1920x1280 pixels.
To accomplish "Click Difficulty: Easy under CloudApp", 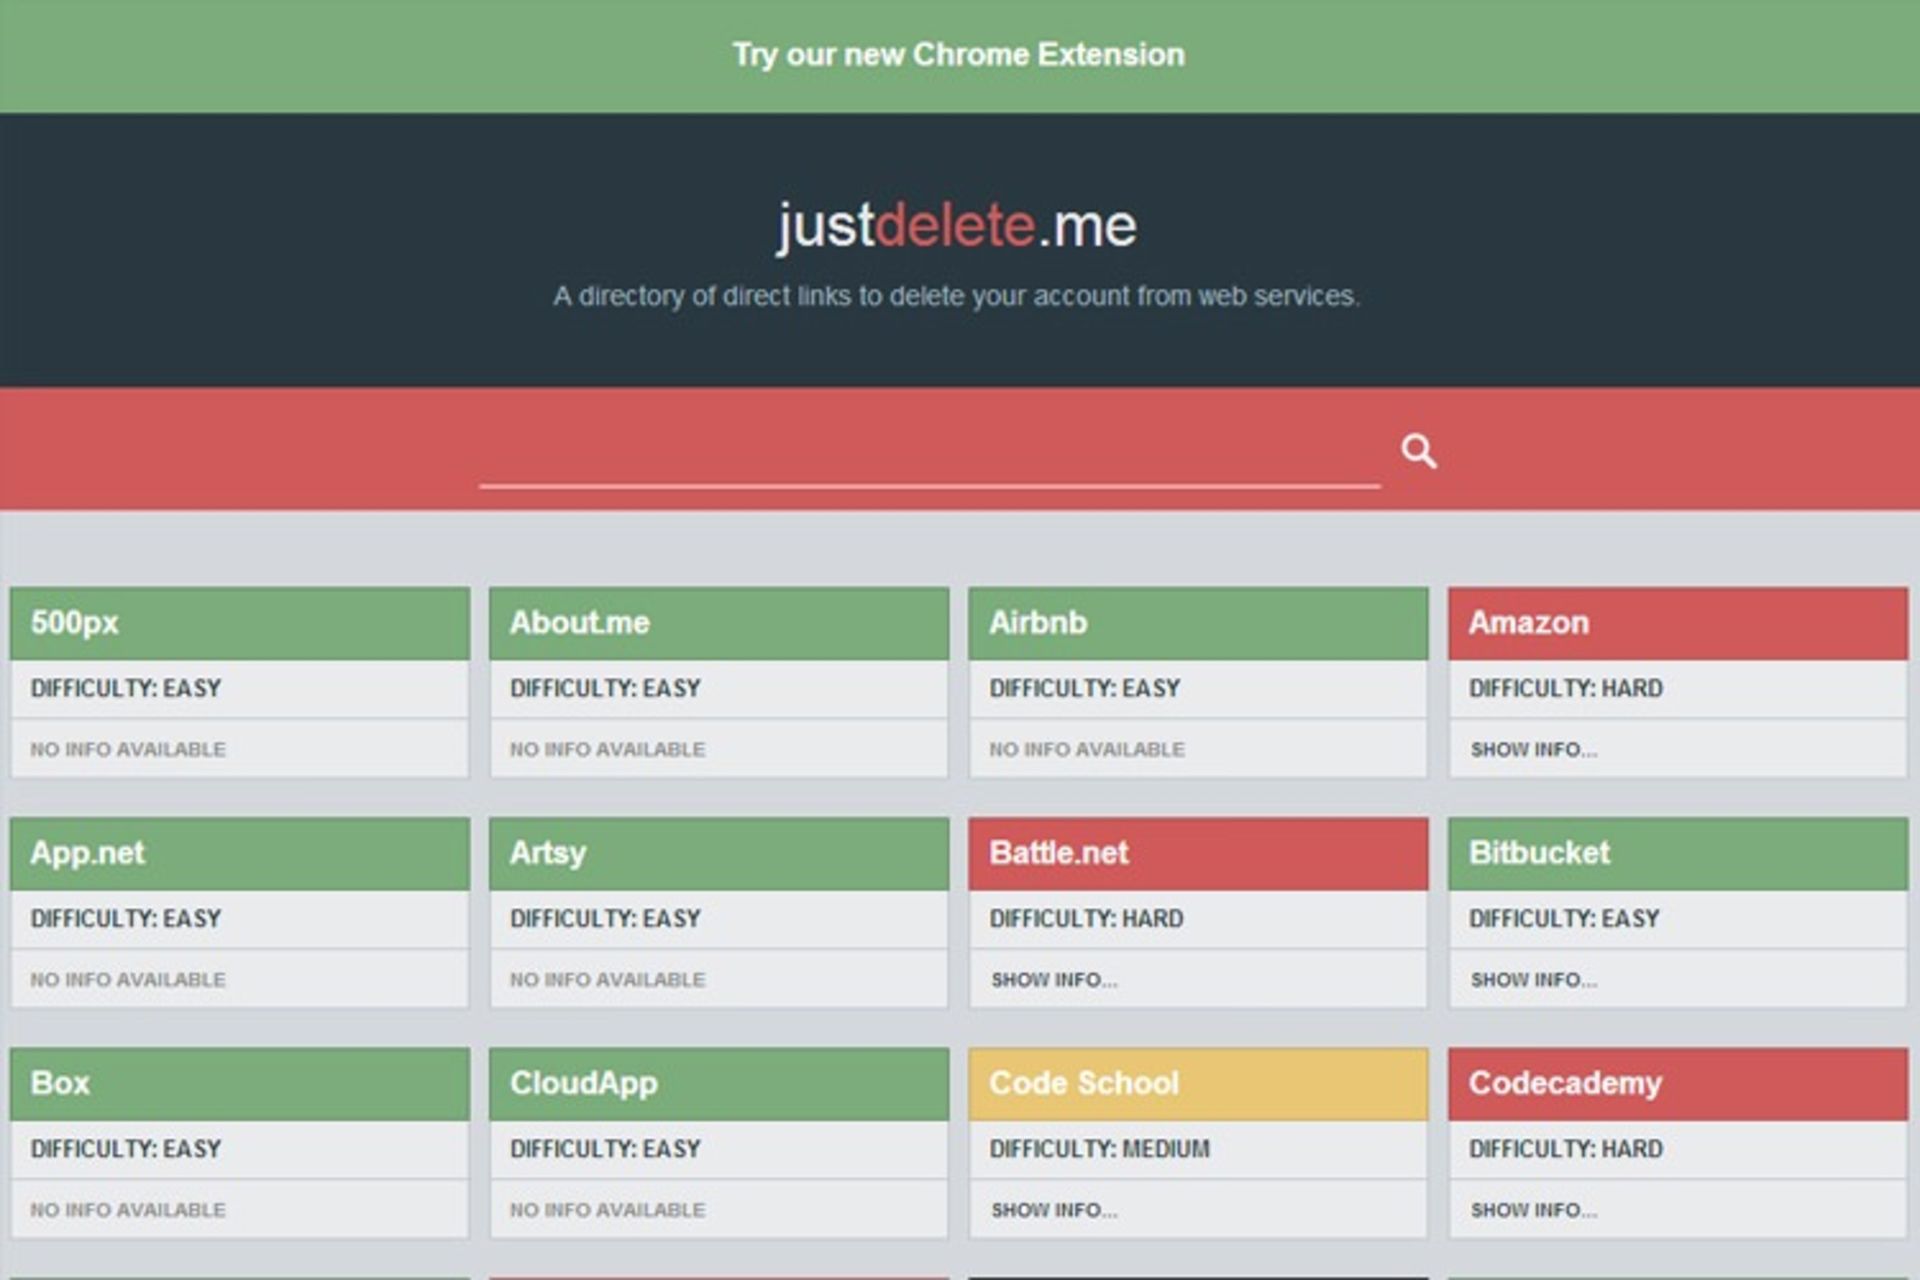I will coord(605,1148).
